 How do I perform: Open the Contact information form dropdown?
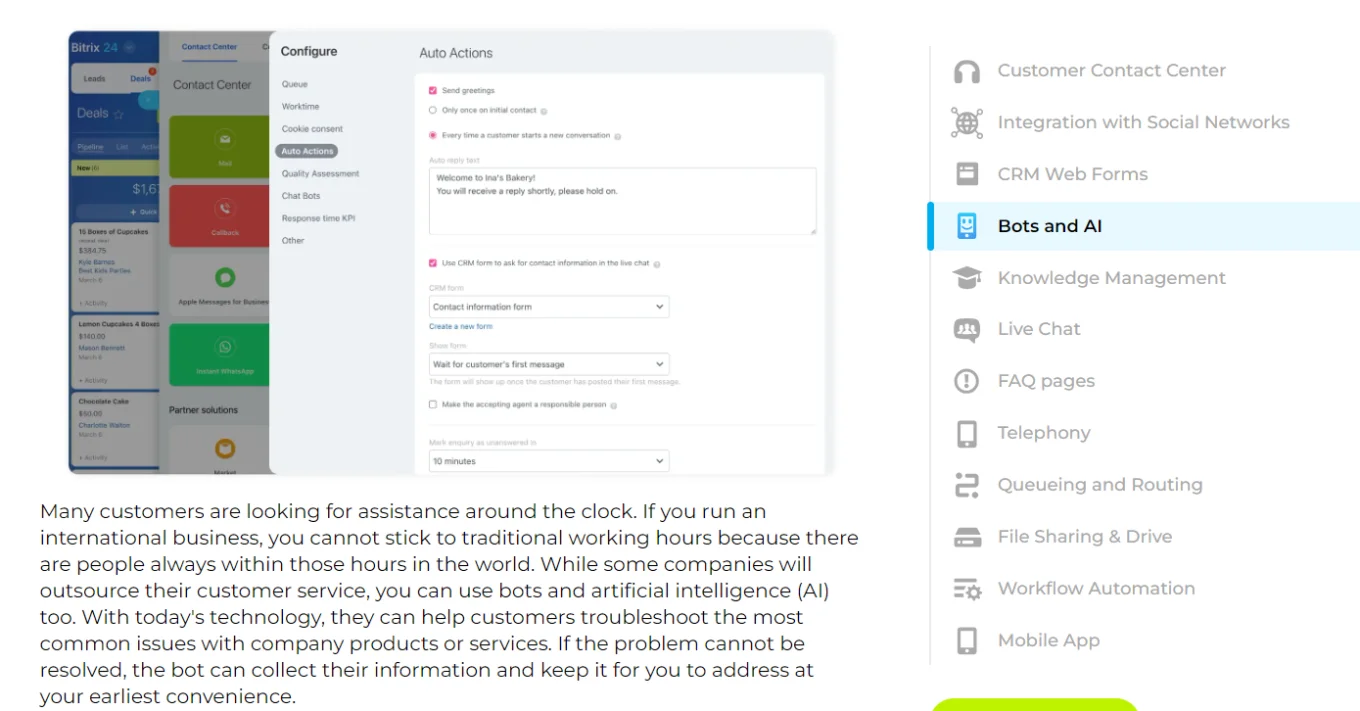click(549, 307)
